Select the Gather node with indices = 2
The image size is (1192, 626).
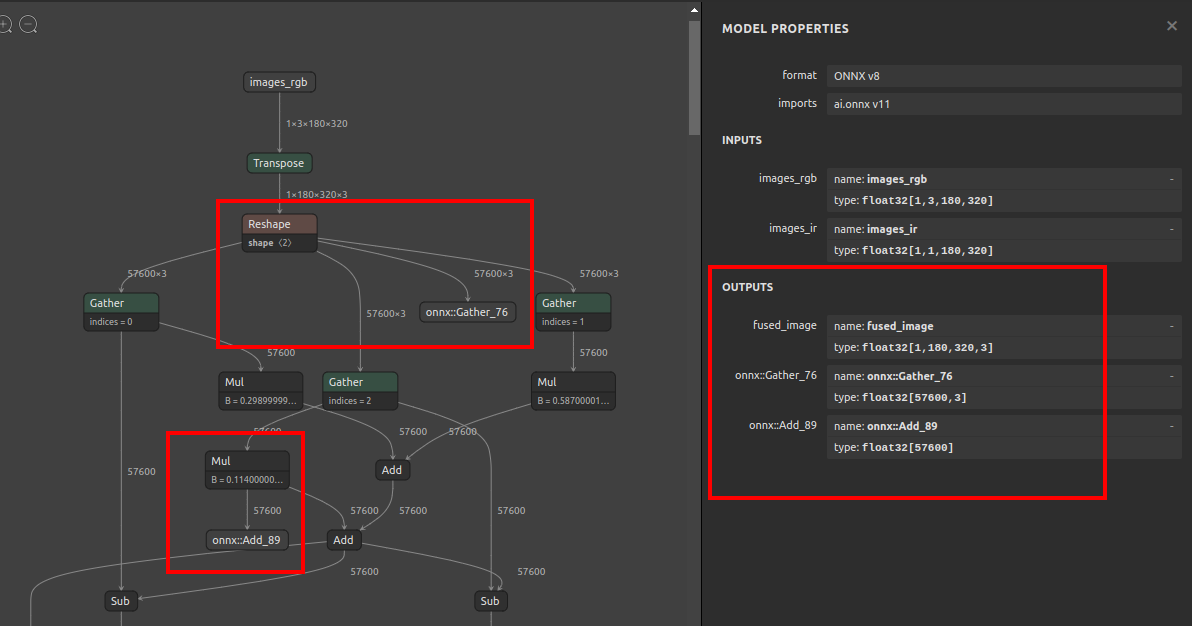[360, 391]
